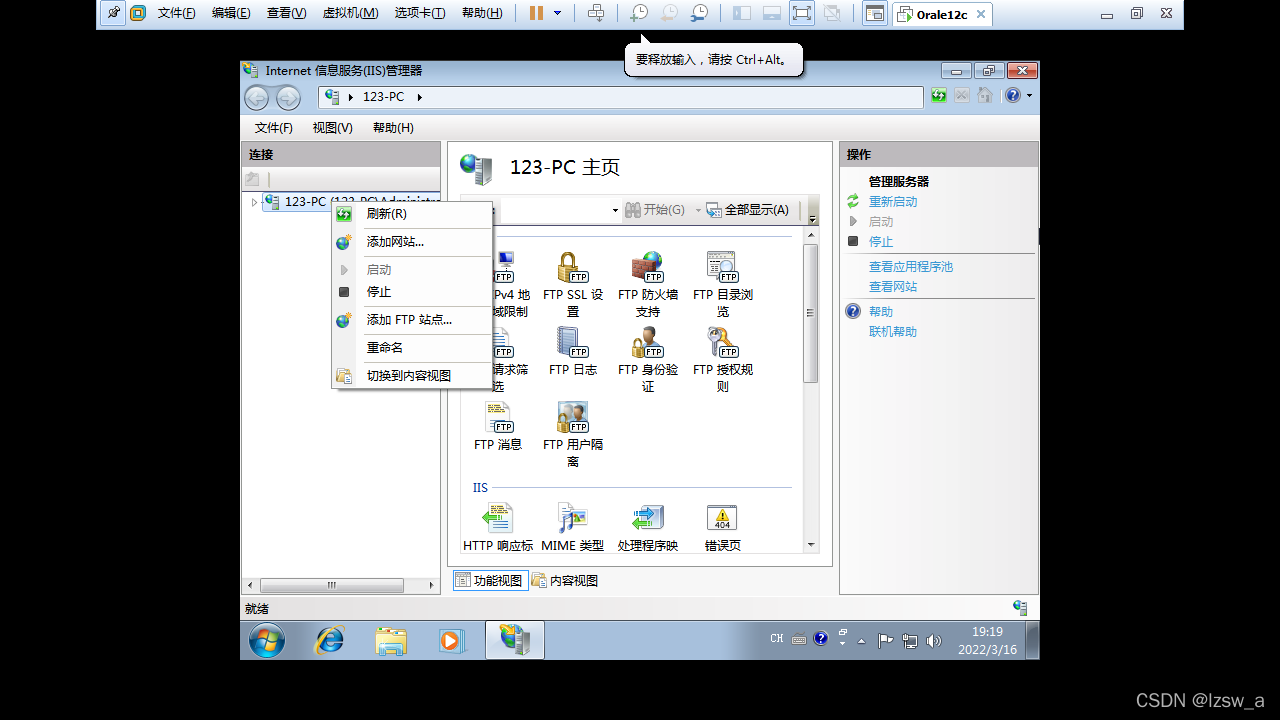Open FTP 授权规则 feature icon
This screenshot has width=1280, height=720.
pyautogui.click(x=722, y=358)
